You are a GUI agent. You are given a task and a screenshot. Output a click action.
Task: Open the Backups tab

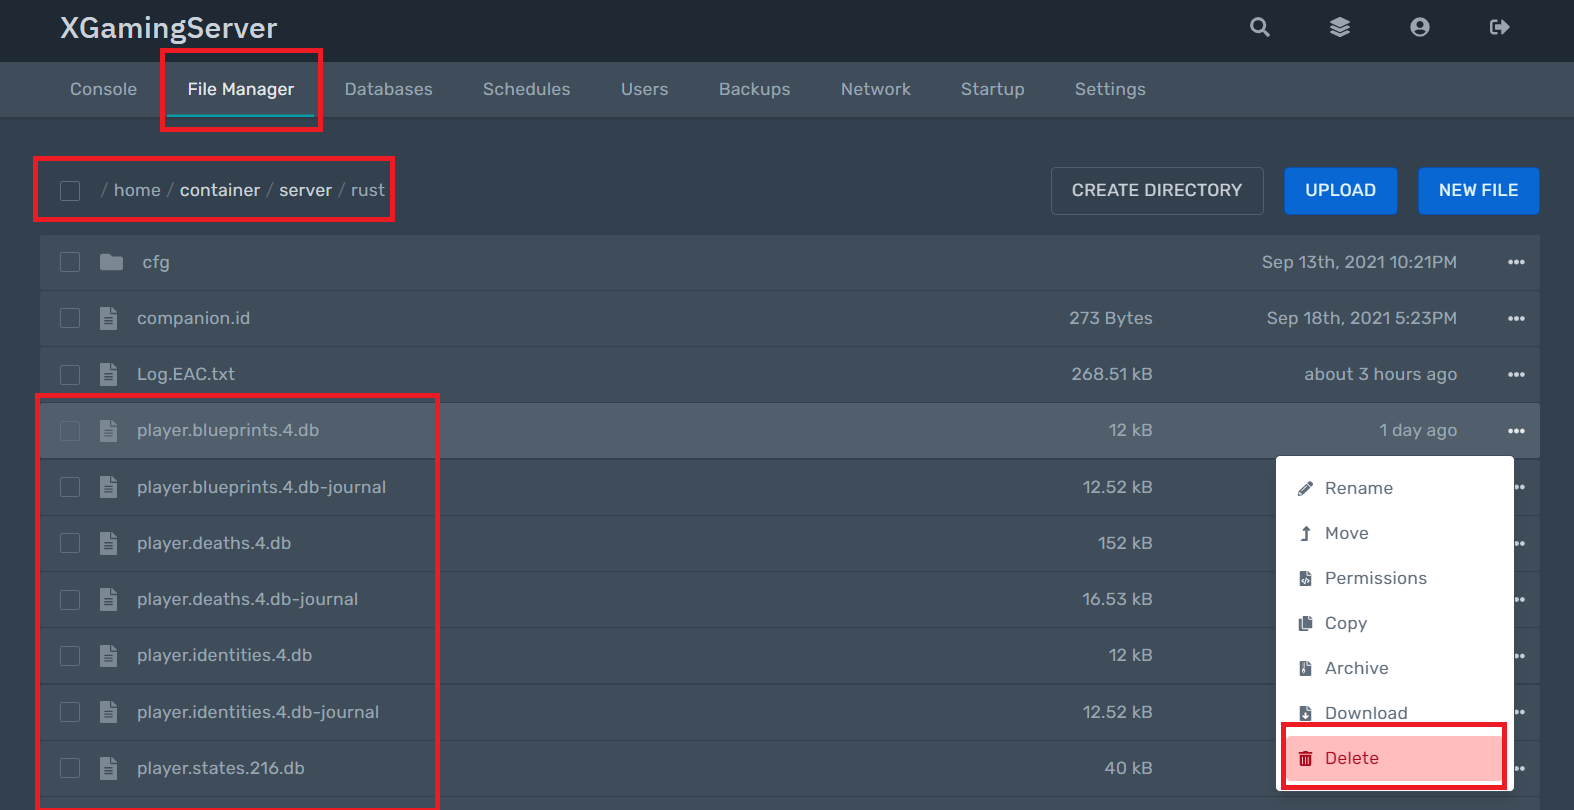coord(754,89)
